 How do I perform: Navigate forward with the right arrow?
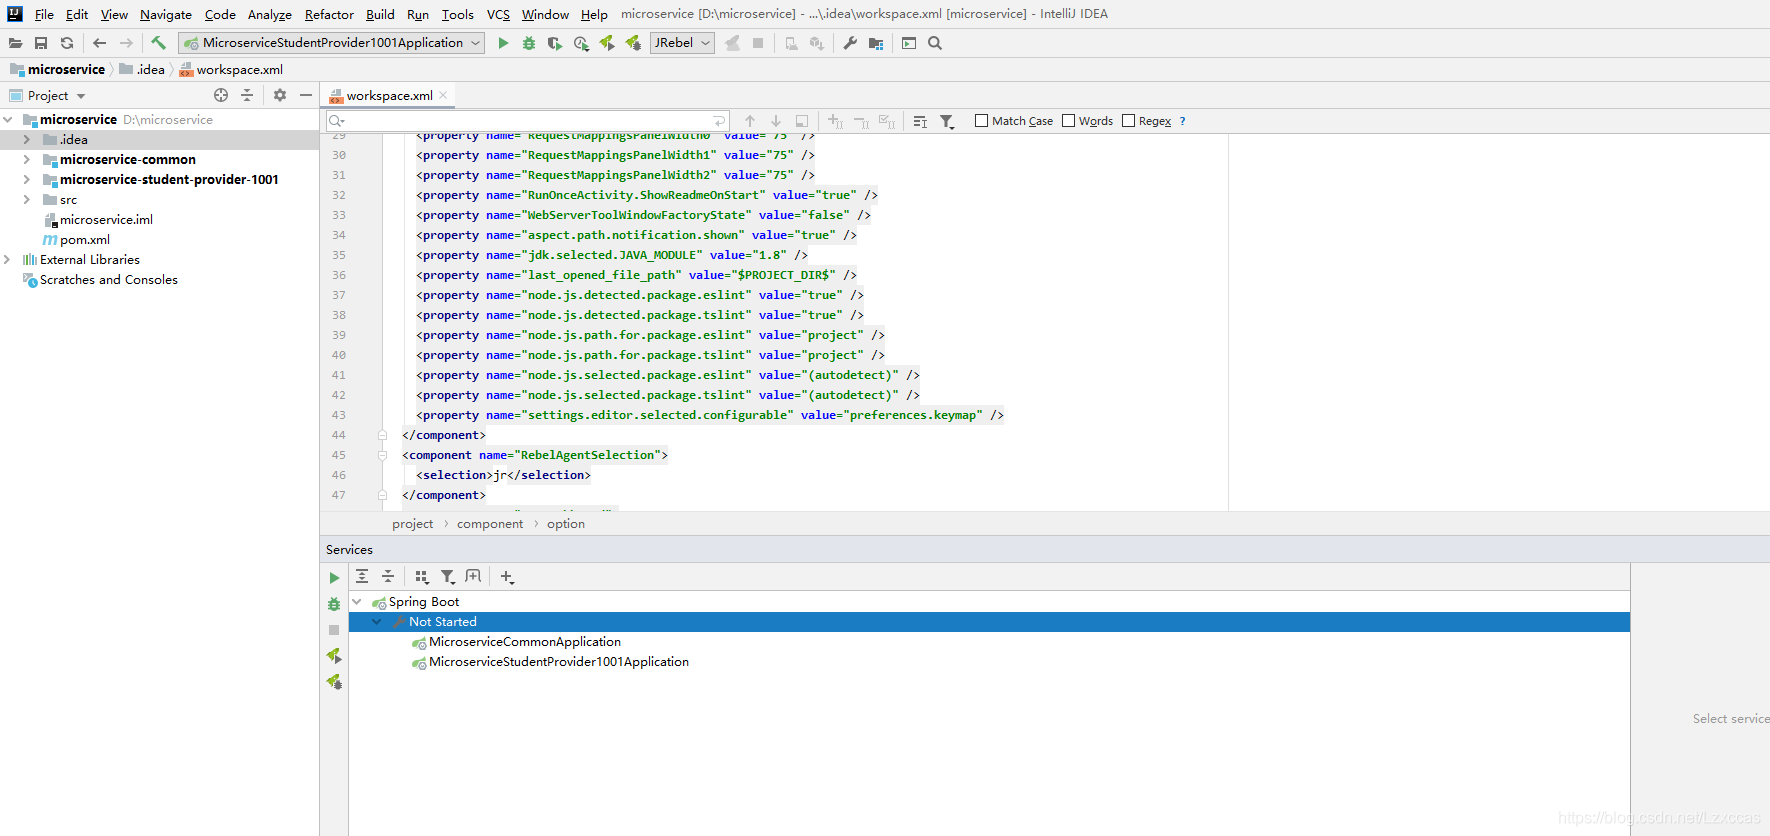(126, 43)
